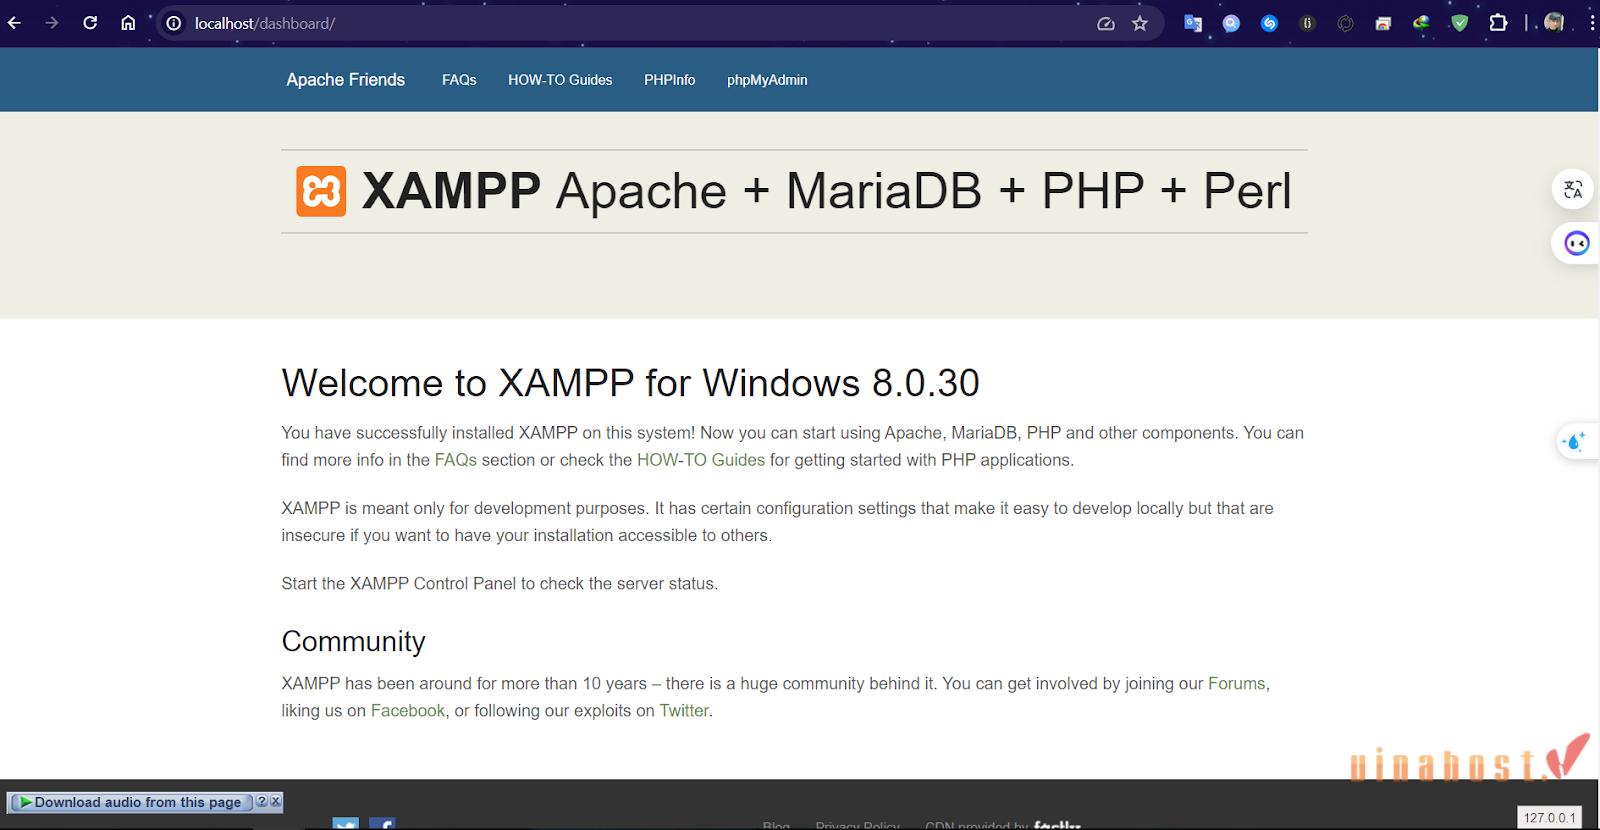
Task: Click the blue water drop side button
Action: pos(1574,441)
